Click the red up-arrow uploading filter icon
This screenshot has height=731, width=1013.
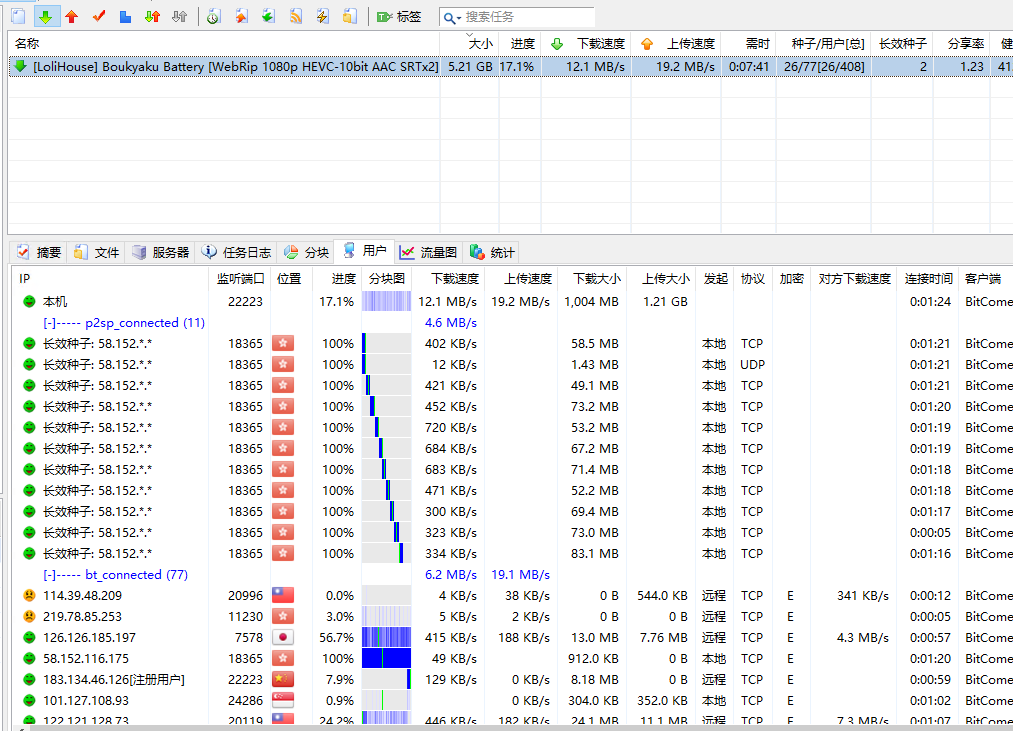[x=71, y=17]
